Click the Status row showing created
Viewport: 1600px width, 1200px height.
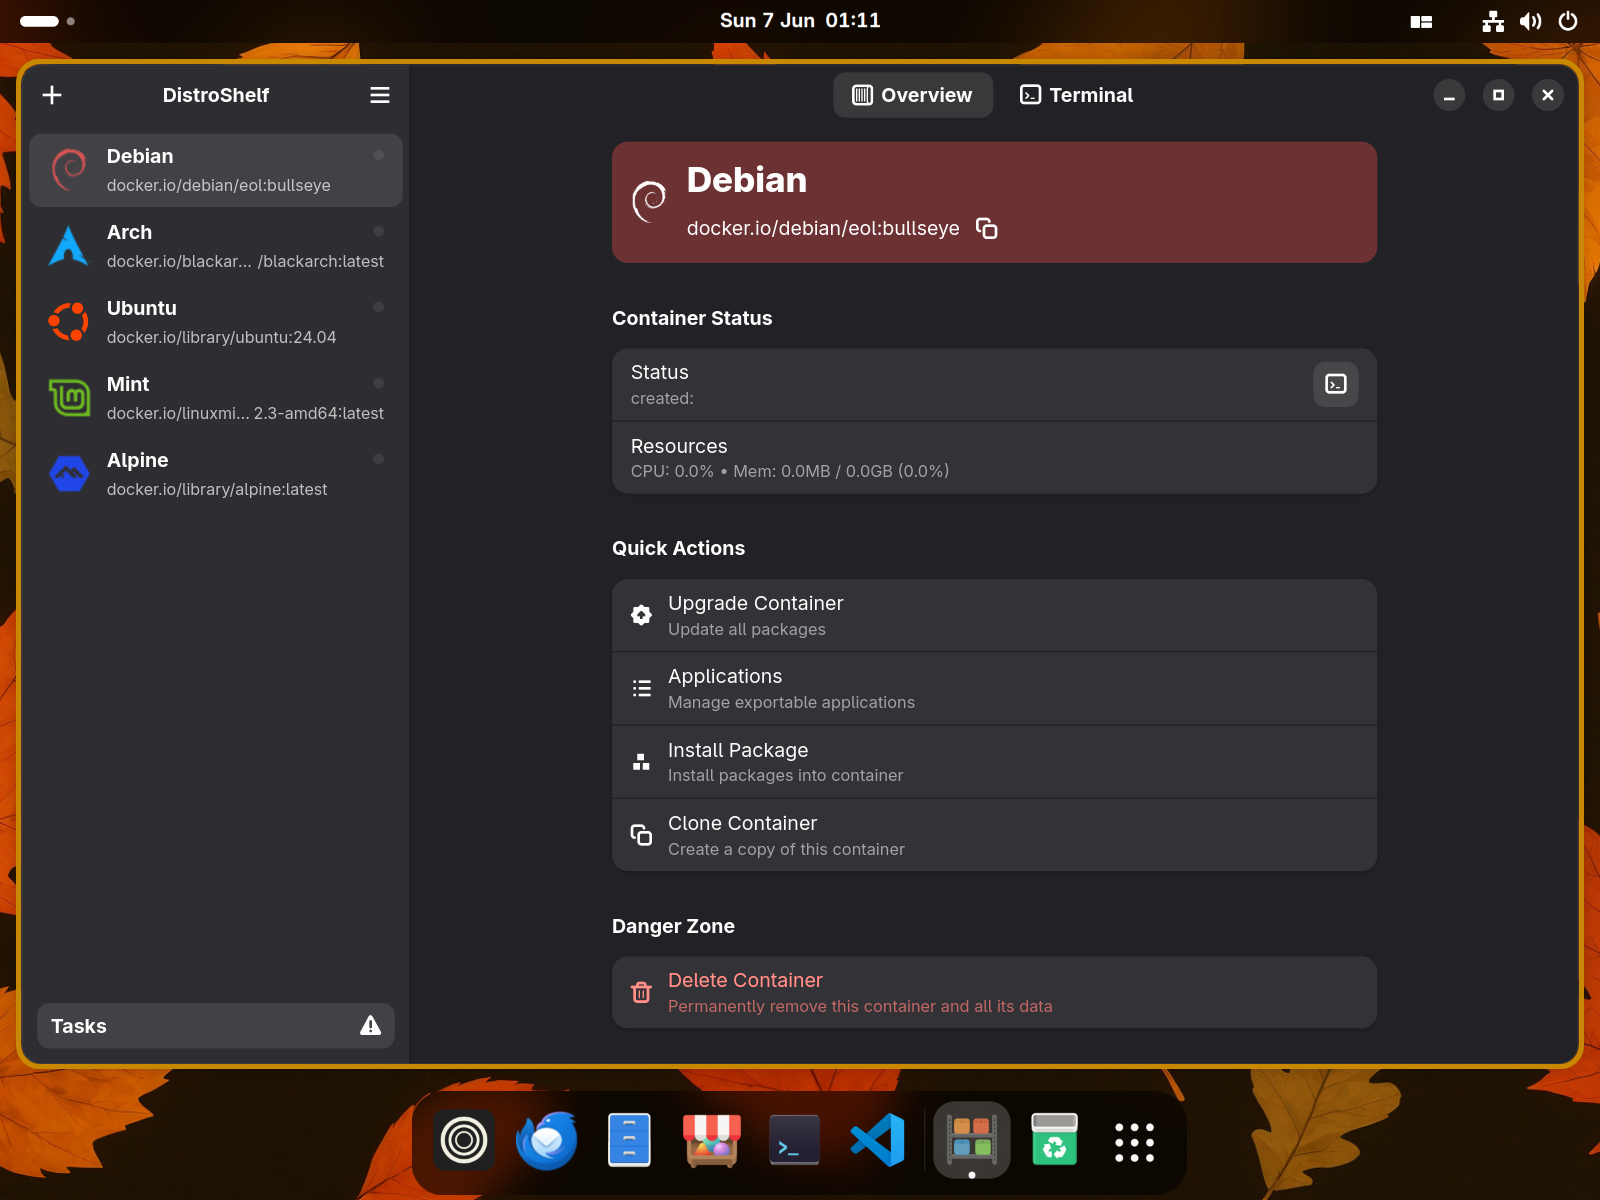point(994,384)
